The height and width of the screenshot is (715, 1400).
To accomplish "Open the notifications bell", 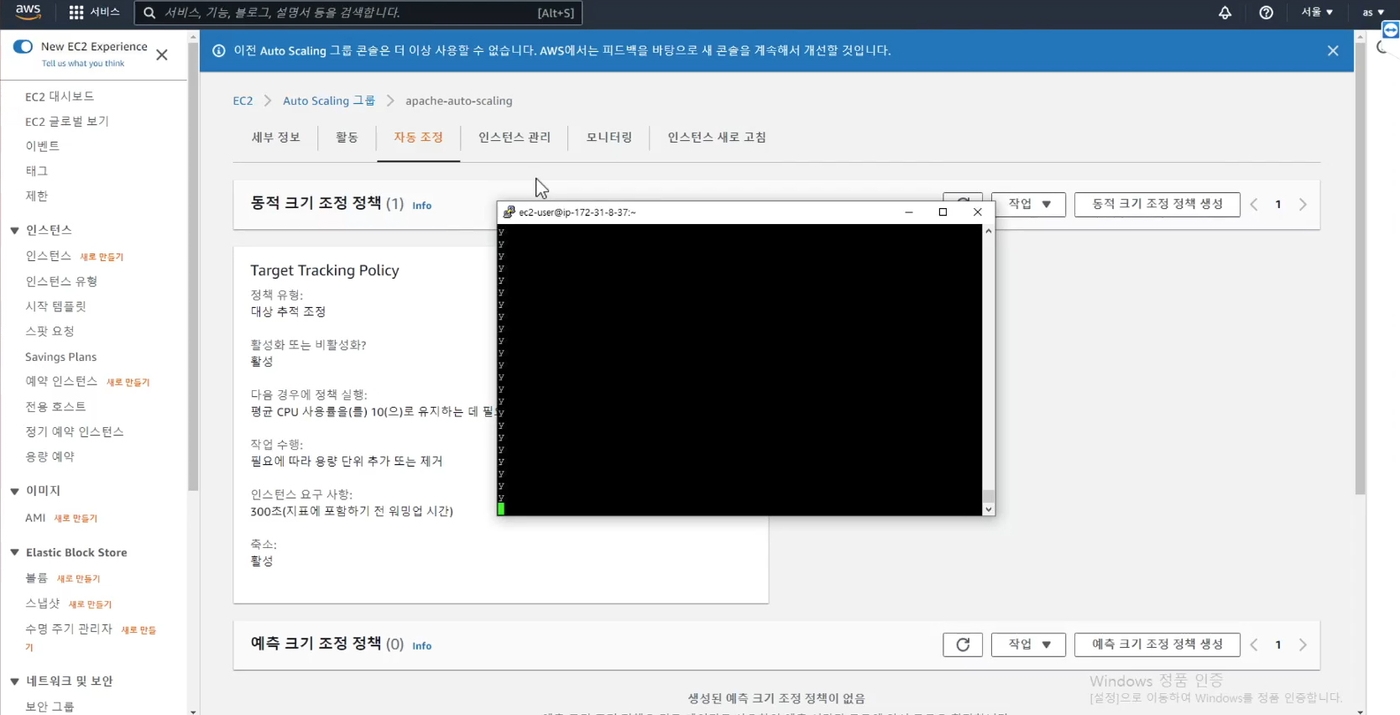I will coord(1225,13).
